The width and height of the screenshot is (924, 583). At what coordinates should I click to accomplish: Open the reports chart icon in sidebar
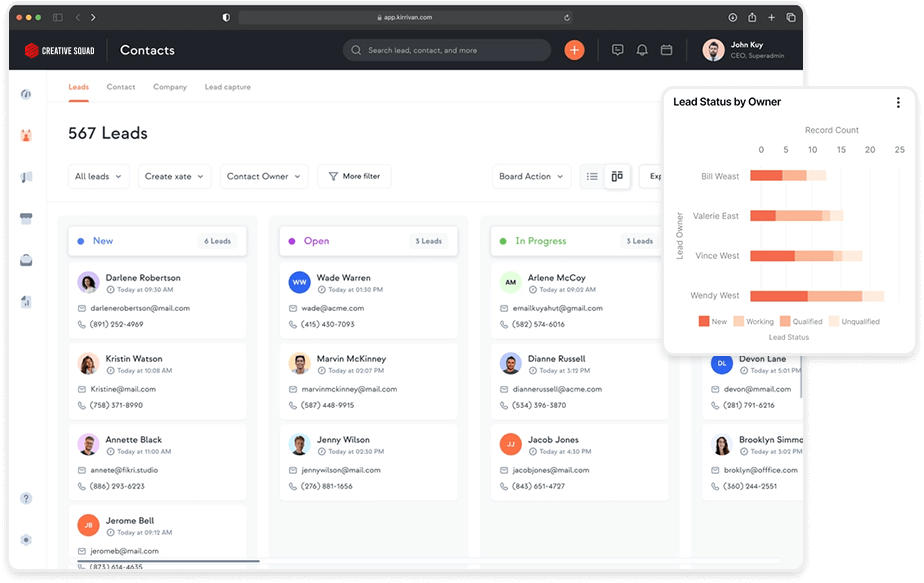click(26, 302)
